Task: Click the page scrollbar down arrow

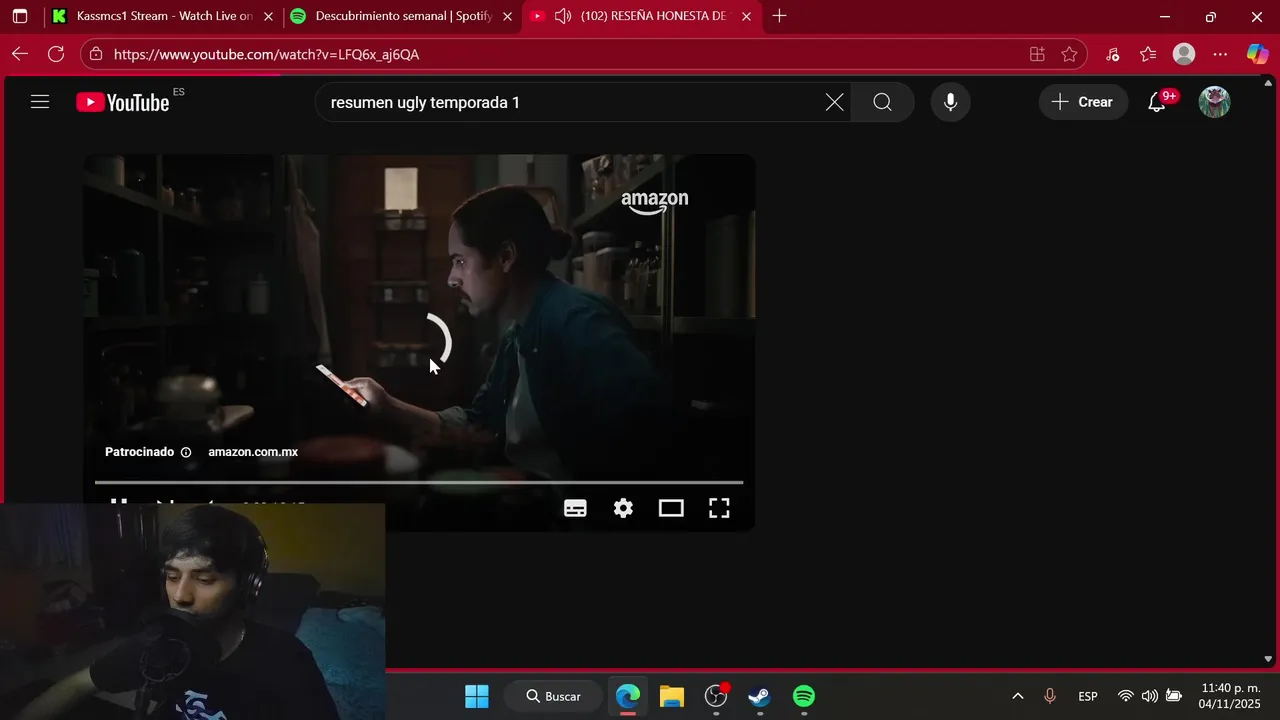Action: tap(1268, 659)
